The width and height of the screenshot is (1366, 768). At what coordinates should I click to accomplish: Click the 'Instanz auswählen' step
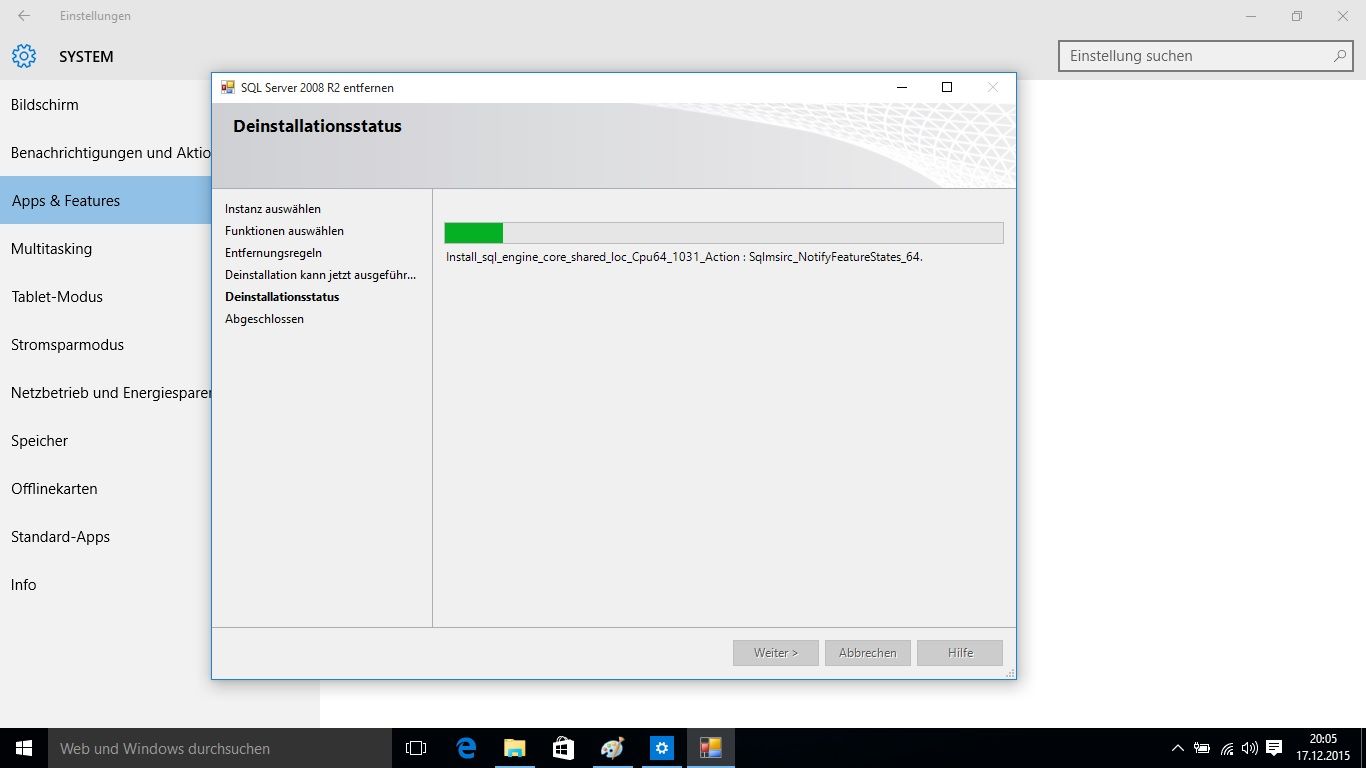point(273,209)
